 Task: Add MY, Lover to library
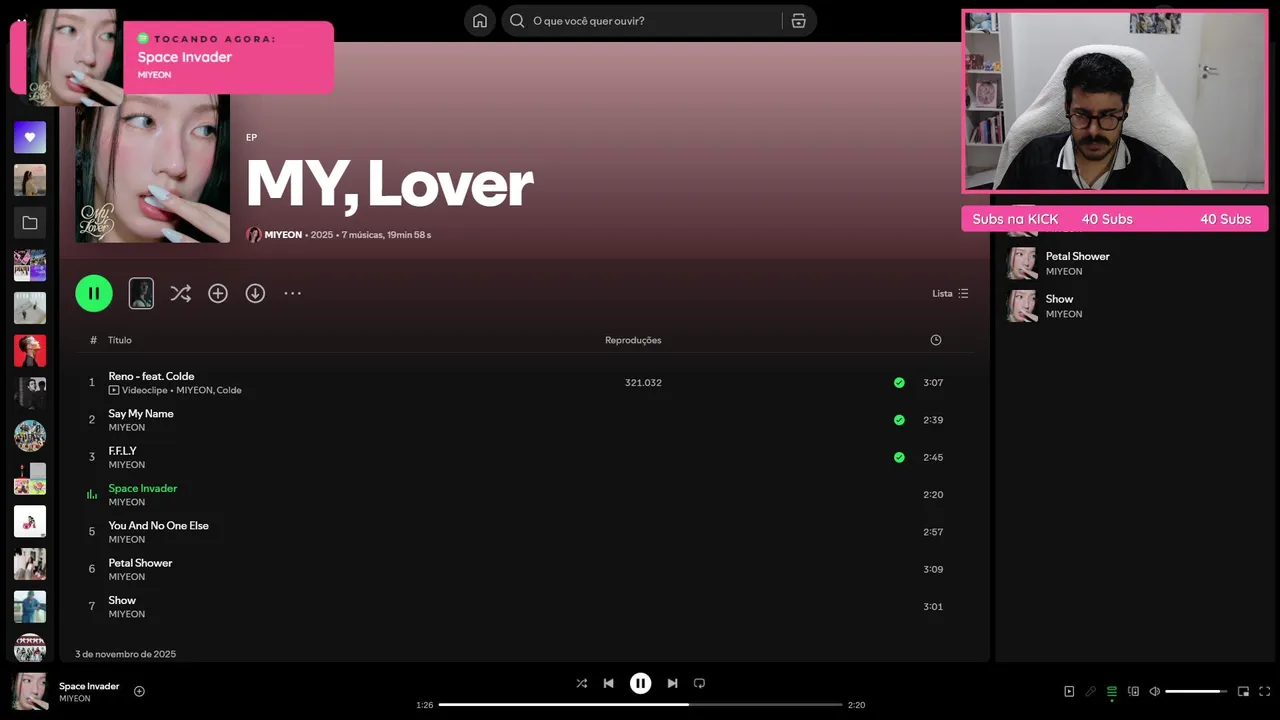coord(218,293)
